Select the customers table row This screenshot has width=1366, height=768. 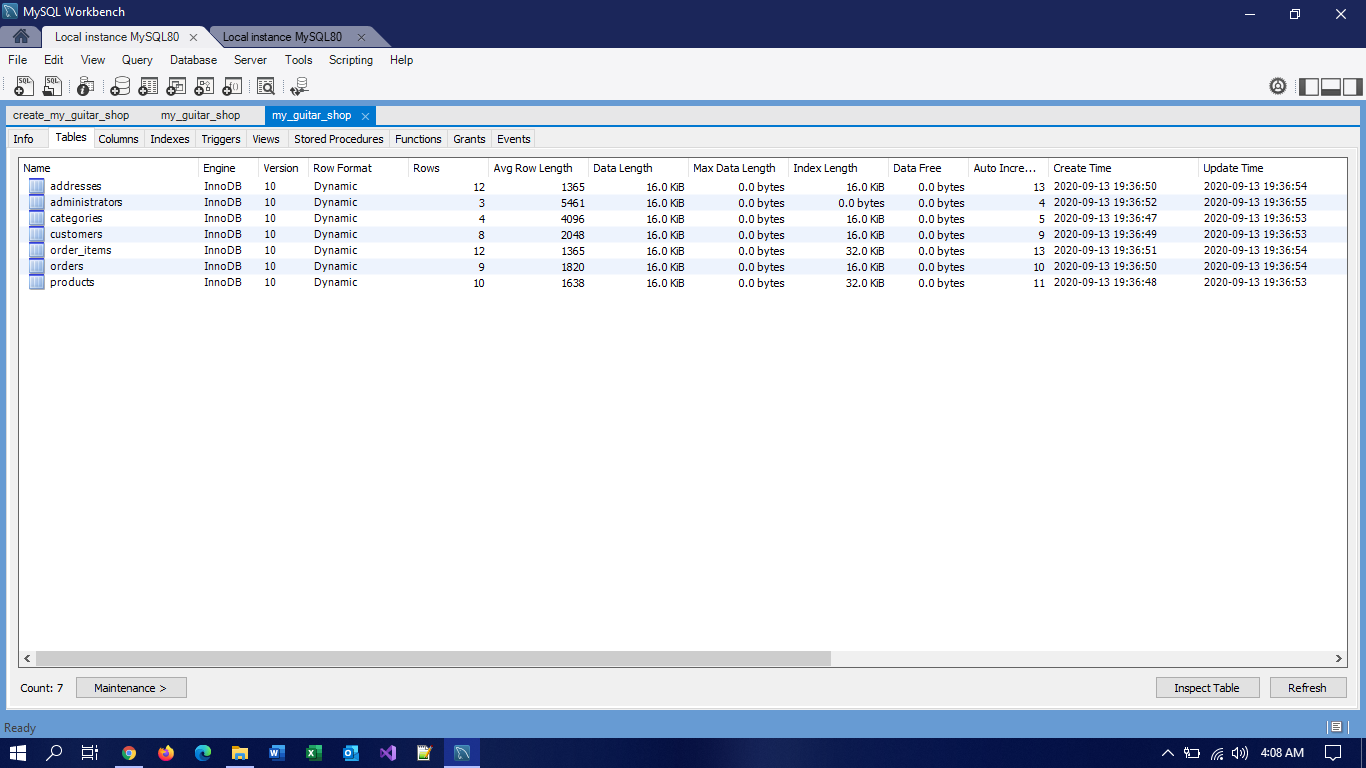[x=682, y=234]
